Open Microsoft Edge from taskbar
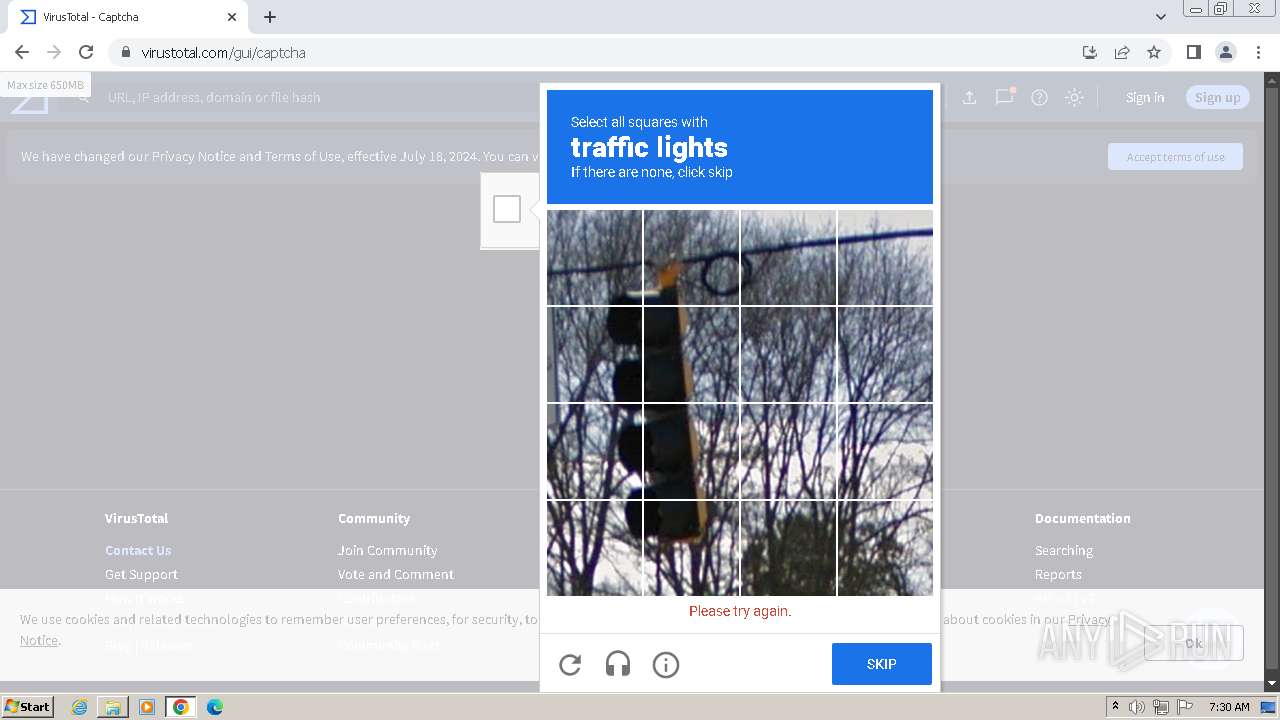The image size is (1280, 720). [x=214, y=707]
